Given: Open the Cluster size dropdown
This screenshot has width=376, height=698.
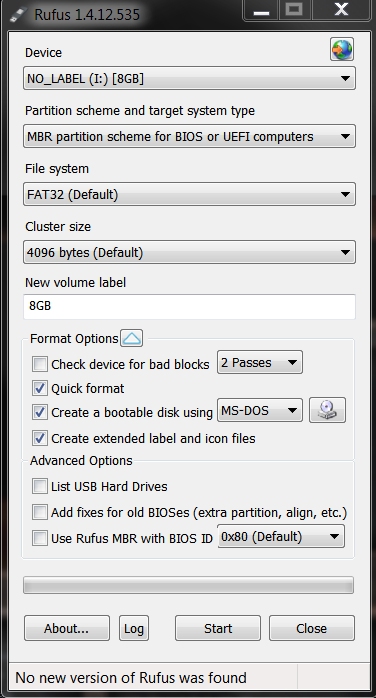Looking at the screenshot, I should tap(189, 252).
